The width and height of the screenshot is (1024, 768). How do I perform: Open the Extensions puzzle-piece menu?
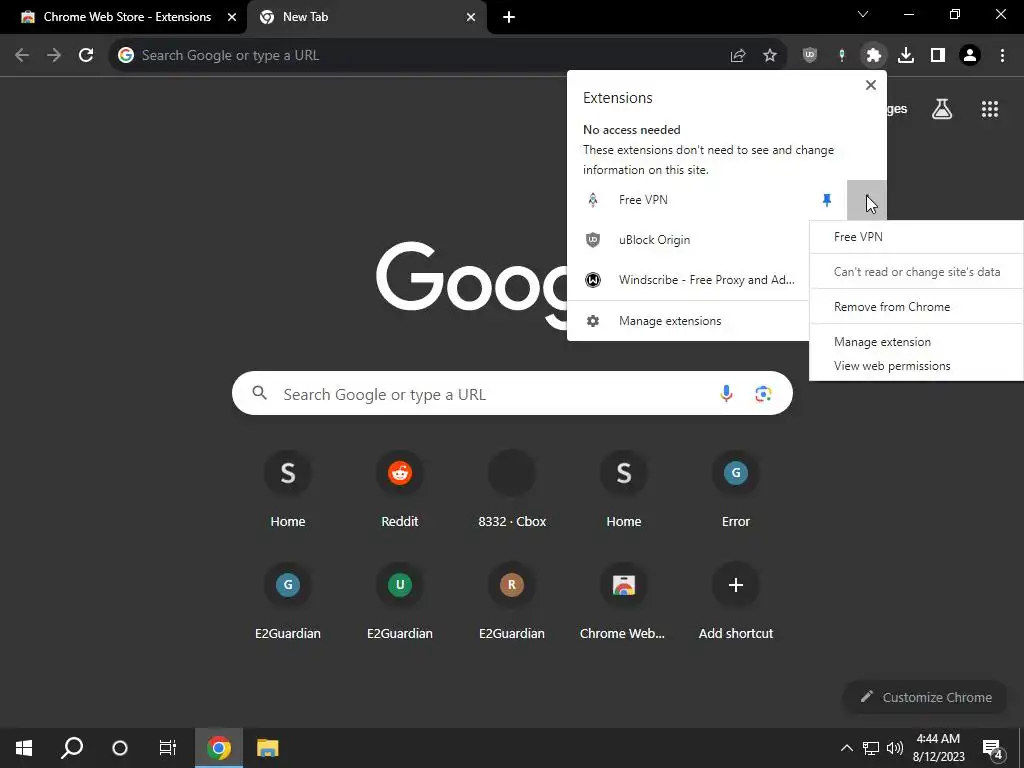[x=873, y=56]
